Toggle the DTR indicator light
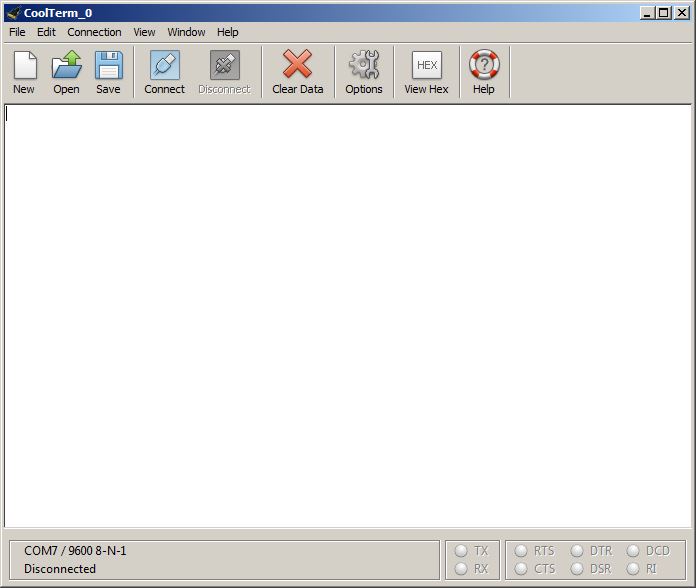 tap(577, 551)
